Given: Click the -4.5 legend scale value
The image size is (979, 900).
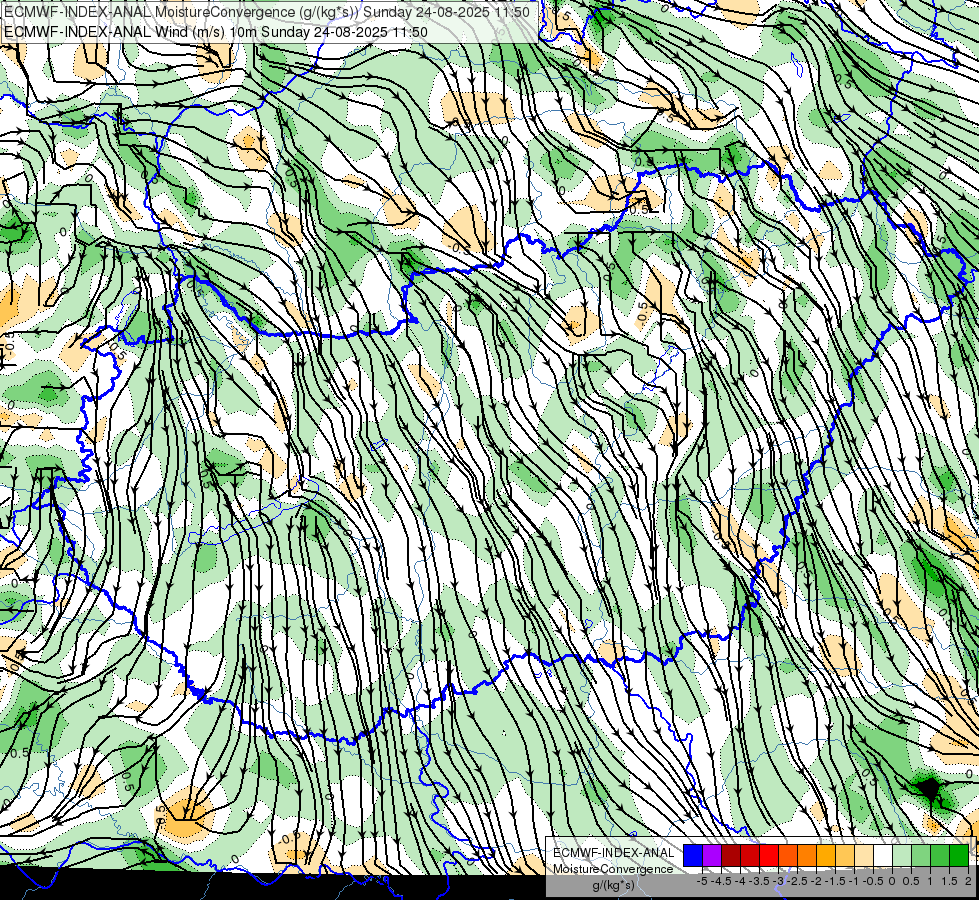Looking at the screenshot, I should tap(720, 881).
